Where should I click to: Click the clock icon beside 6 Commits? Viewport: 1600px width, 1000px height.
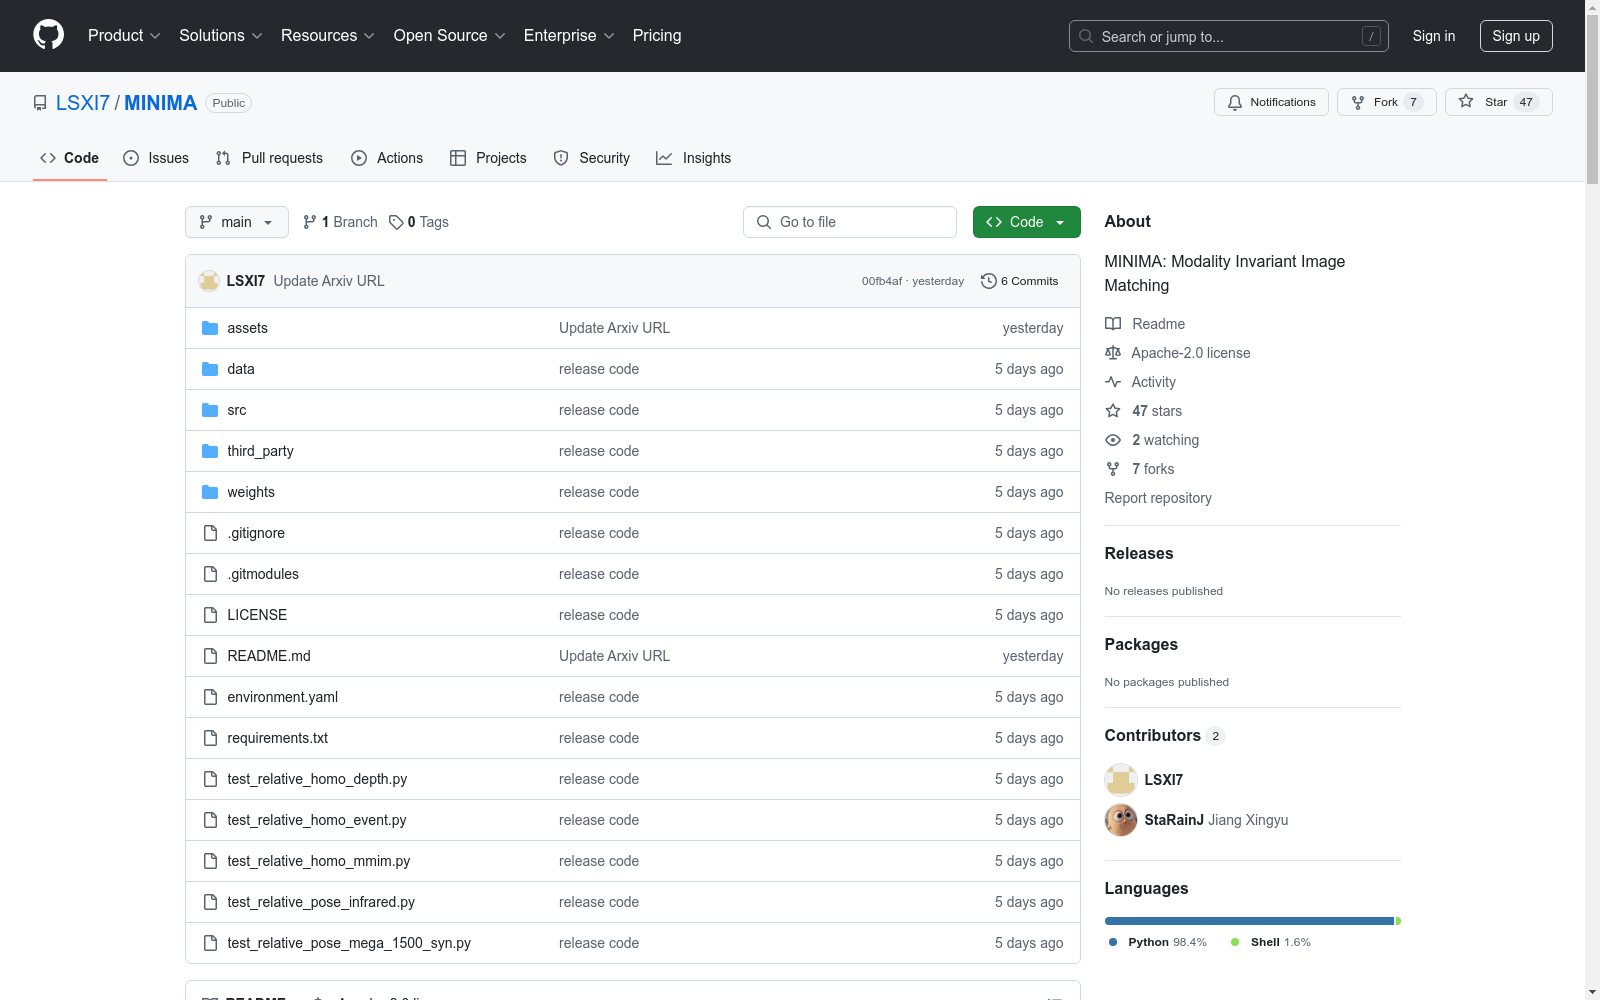click(989, 281)
